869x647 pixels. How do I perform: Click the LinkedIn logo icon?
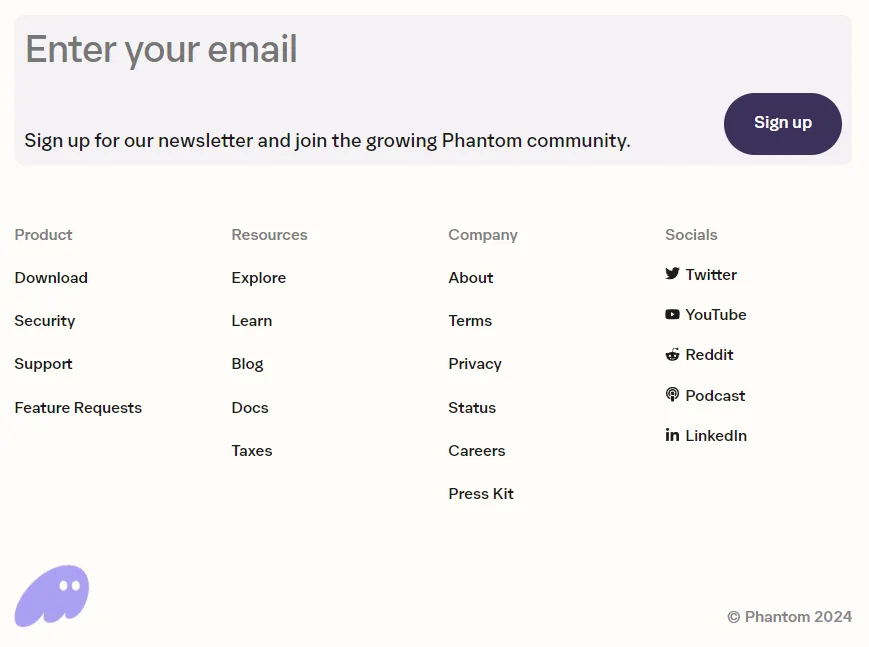click(x=672, y=435)
